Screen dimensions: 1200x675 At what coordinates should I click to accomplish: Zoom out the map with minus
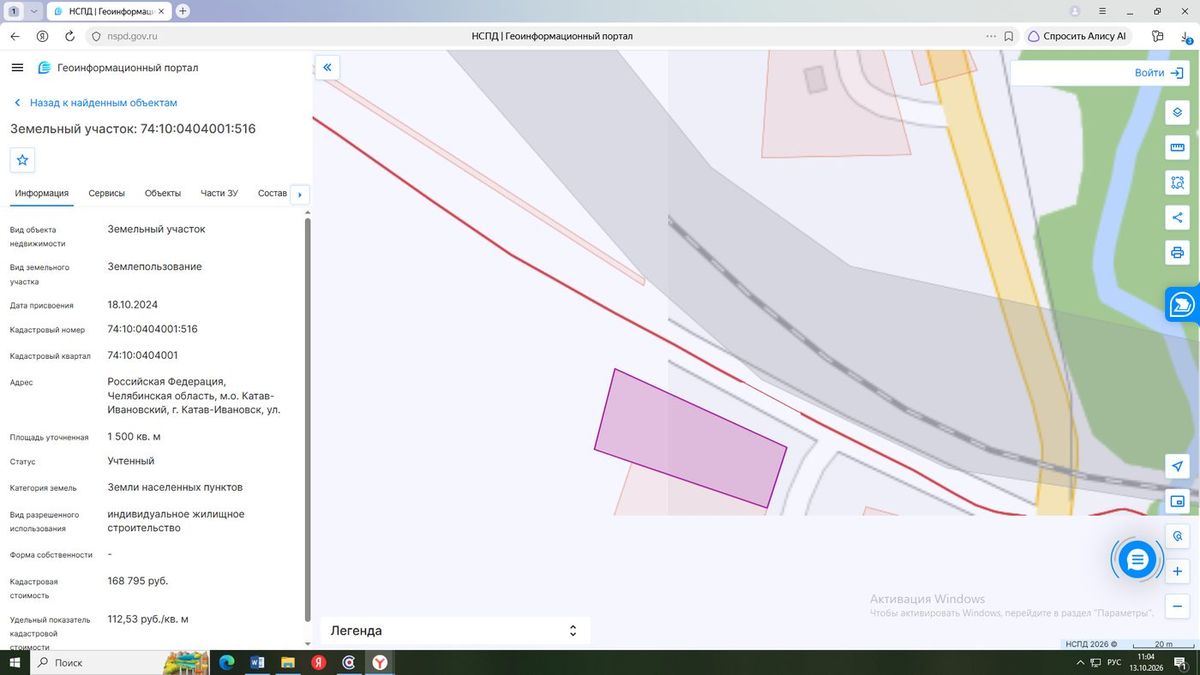tap(1177, 606)
